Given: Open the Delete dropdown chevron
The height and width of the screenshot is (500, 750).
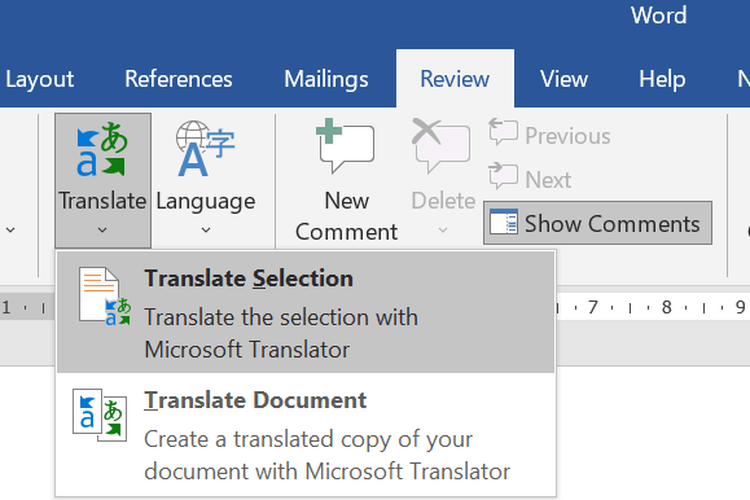Looking at the screenshot, I should 443,230.
